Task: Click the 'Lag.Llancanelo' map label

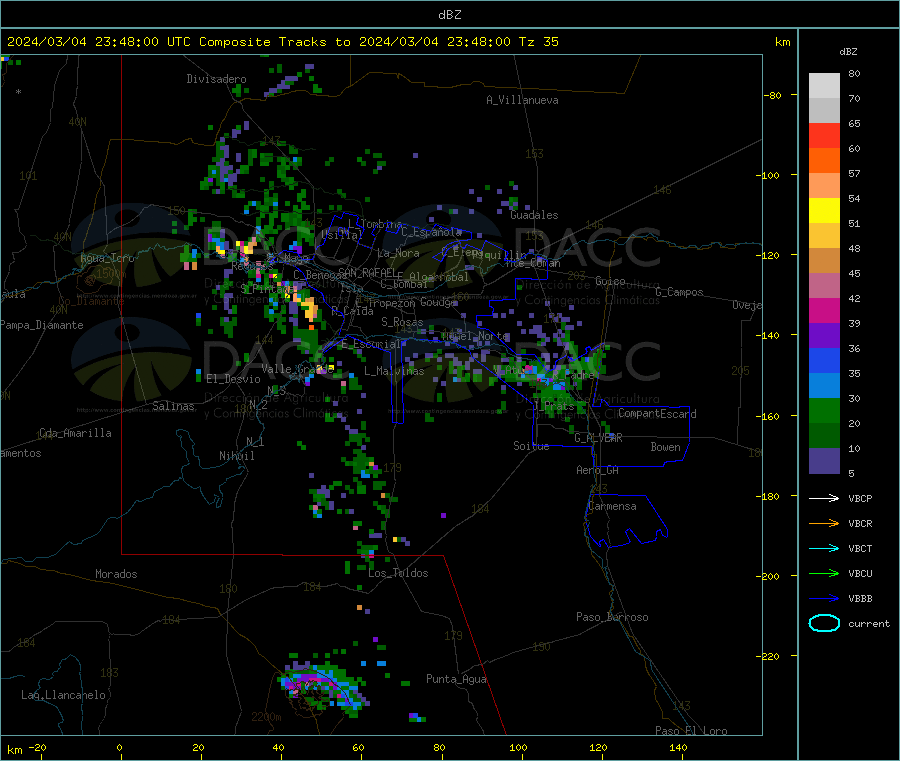Action: (x=63, y=695)
